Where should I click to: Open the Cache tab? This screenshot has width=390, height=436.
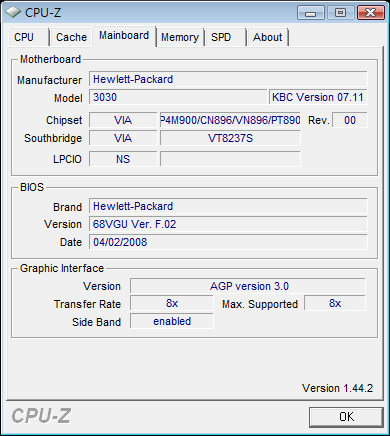click(x=71, y=37)
